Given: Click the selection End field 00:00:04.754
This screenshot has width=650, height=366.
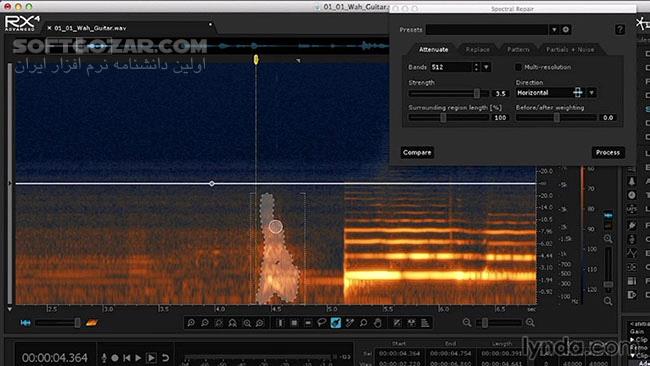Looking at the screenshot, I should click(x=450, y=354).
